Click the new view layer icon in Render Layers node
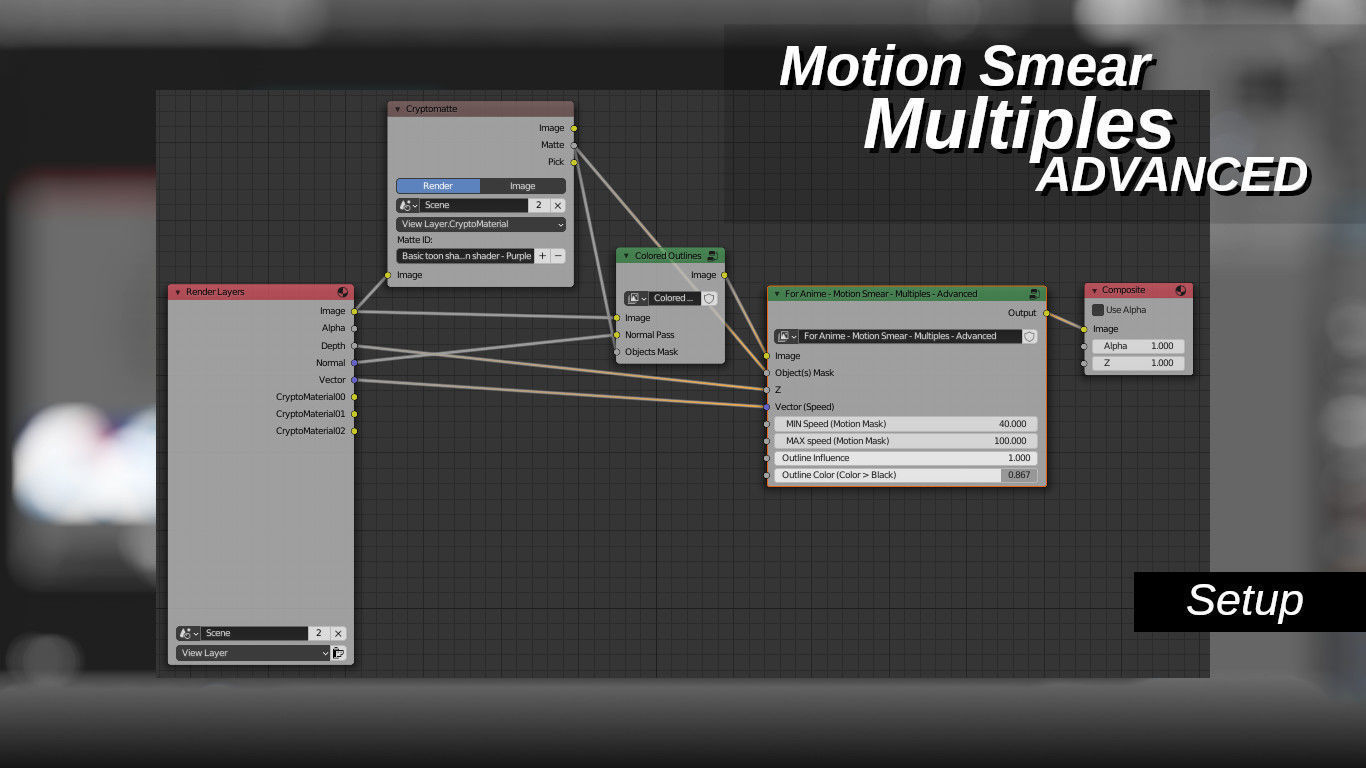Image resolution: width=1366 pixels, height=768 pixels. (x=340, y=653)
